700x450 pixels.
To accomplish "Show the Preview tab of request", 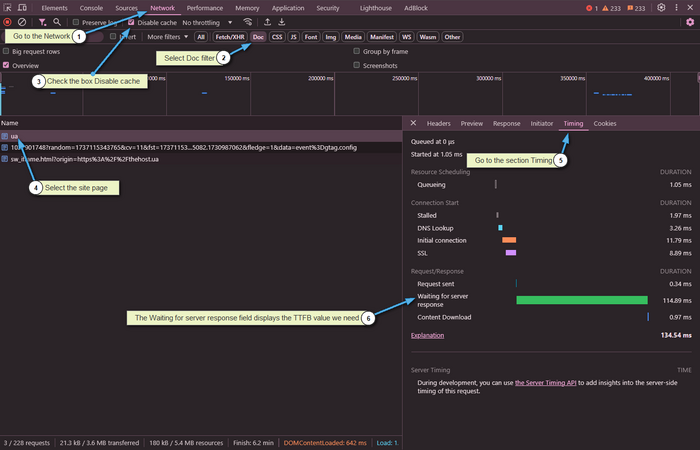I will [472, 123].
